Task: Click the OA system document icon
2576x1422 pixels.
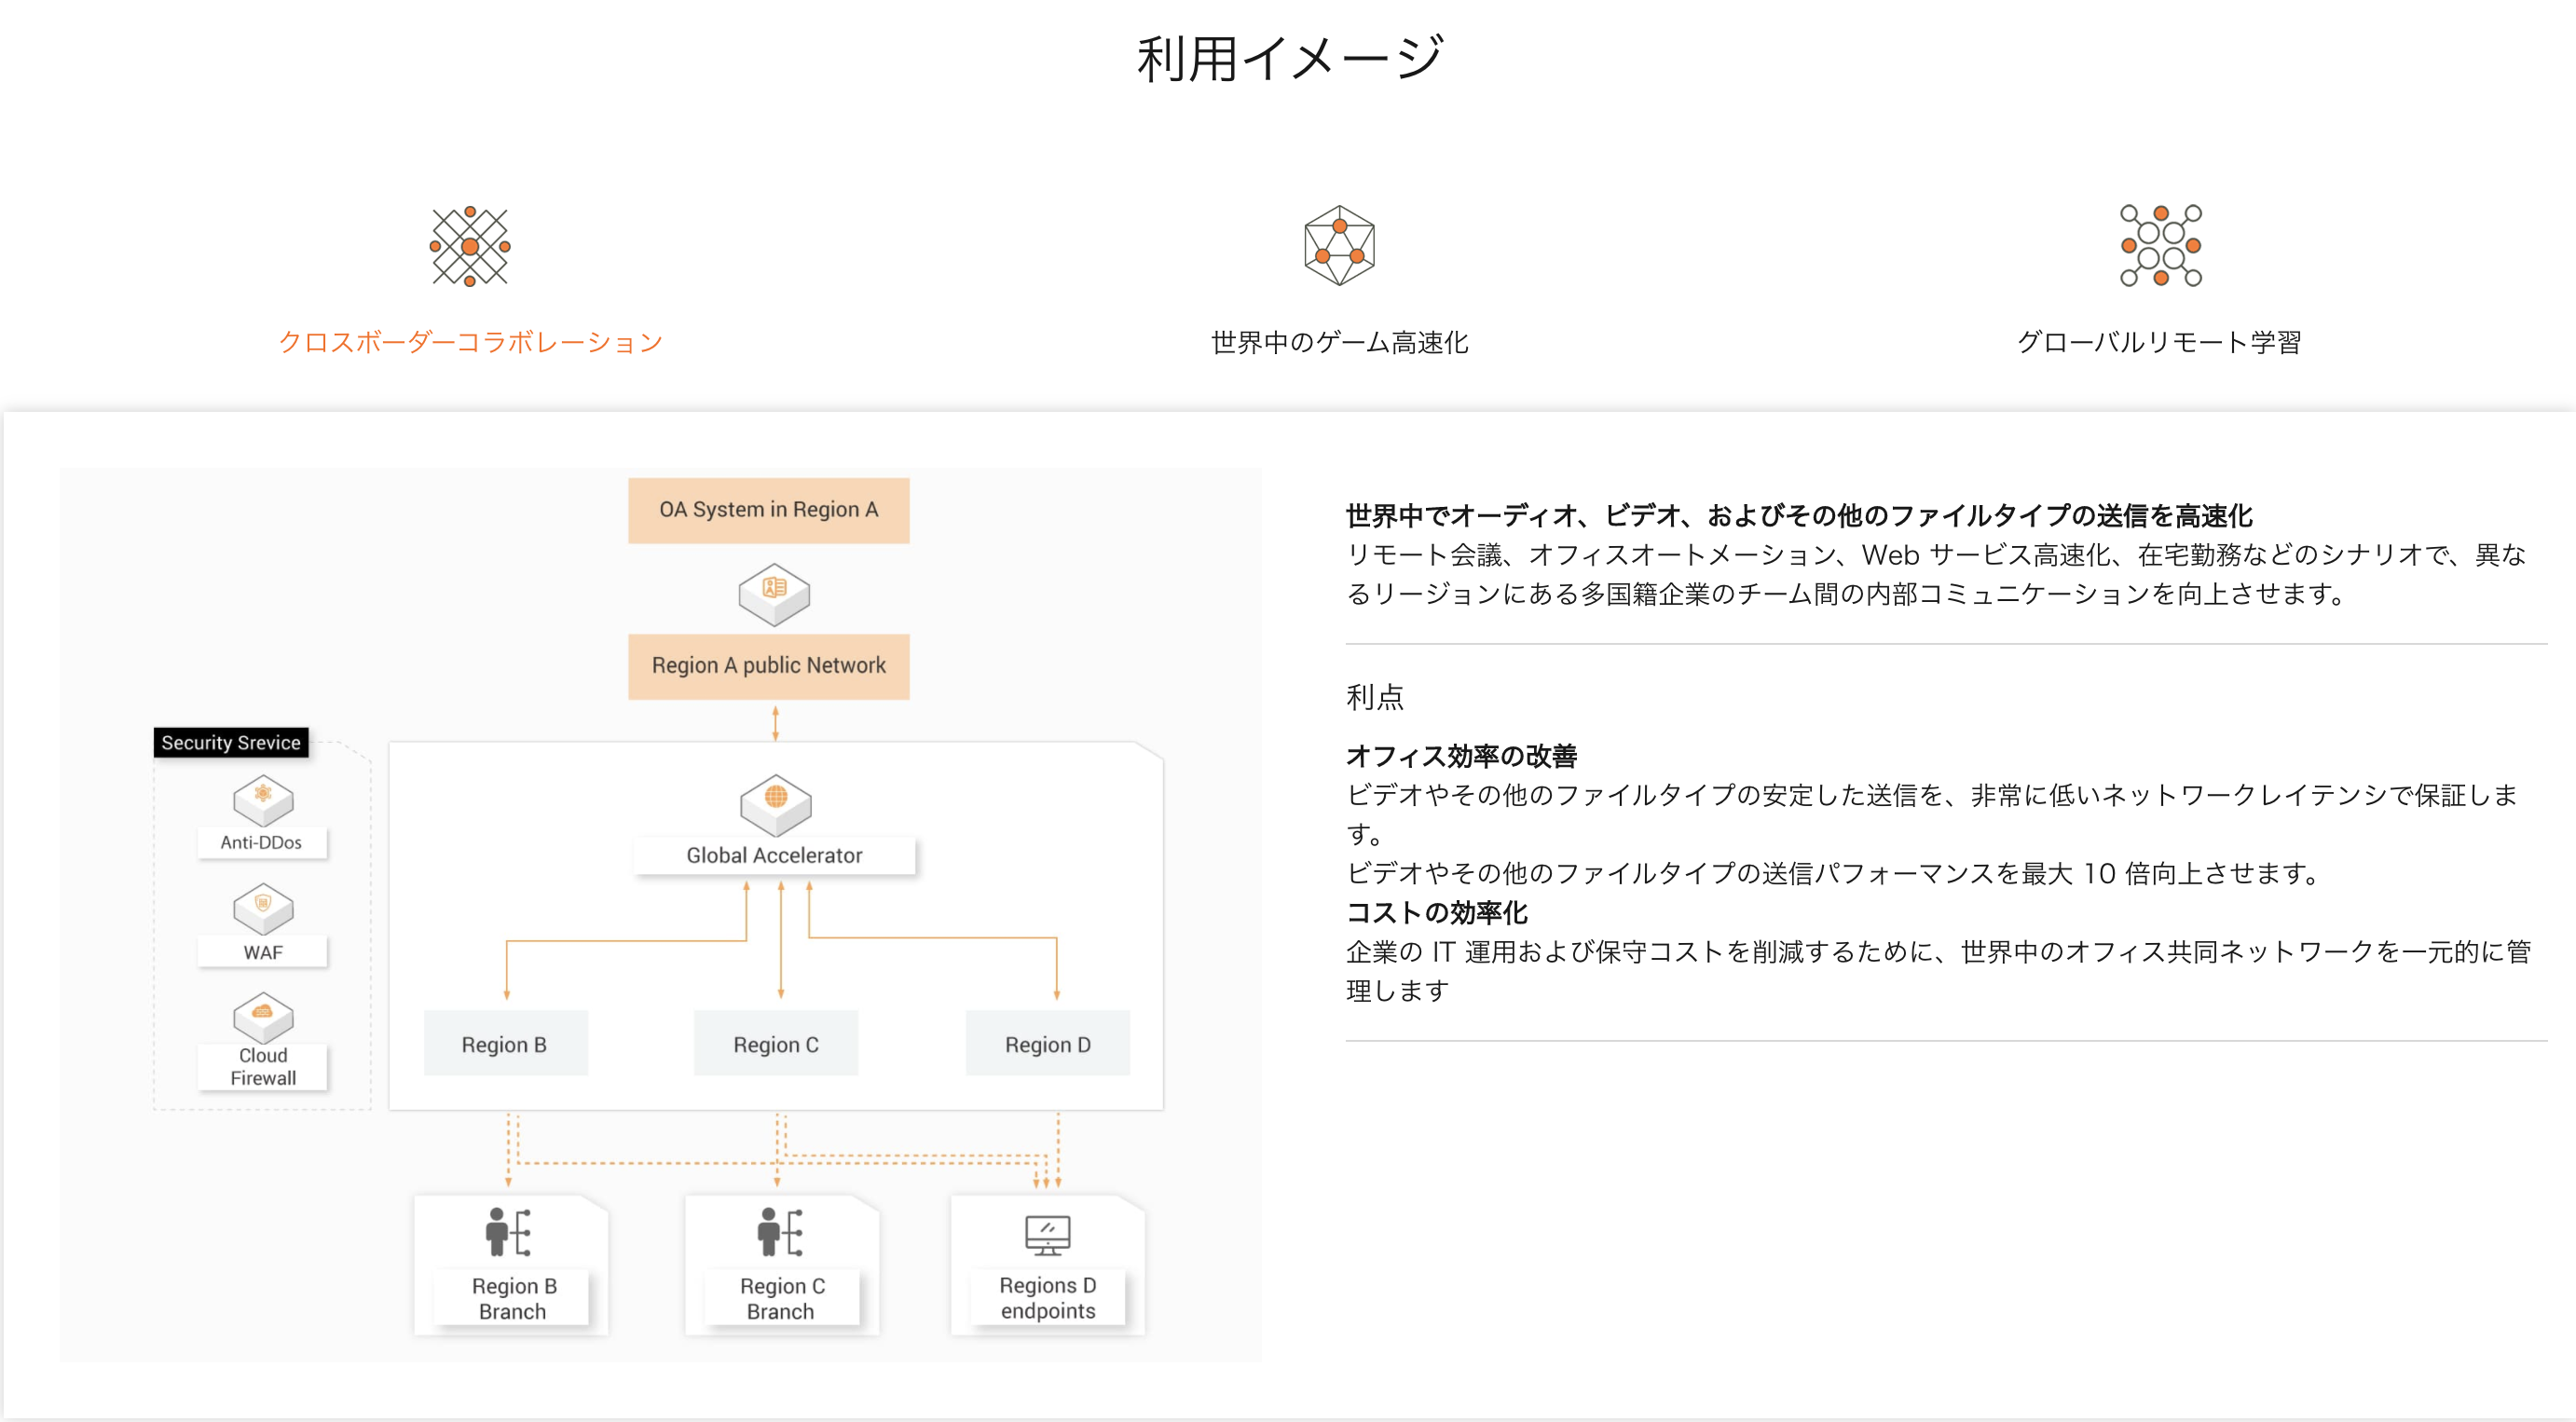Action: click(774, 594)
